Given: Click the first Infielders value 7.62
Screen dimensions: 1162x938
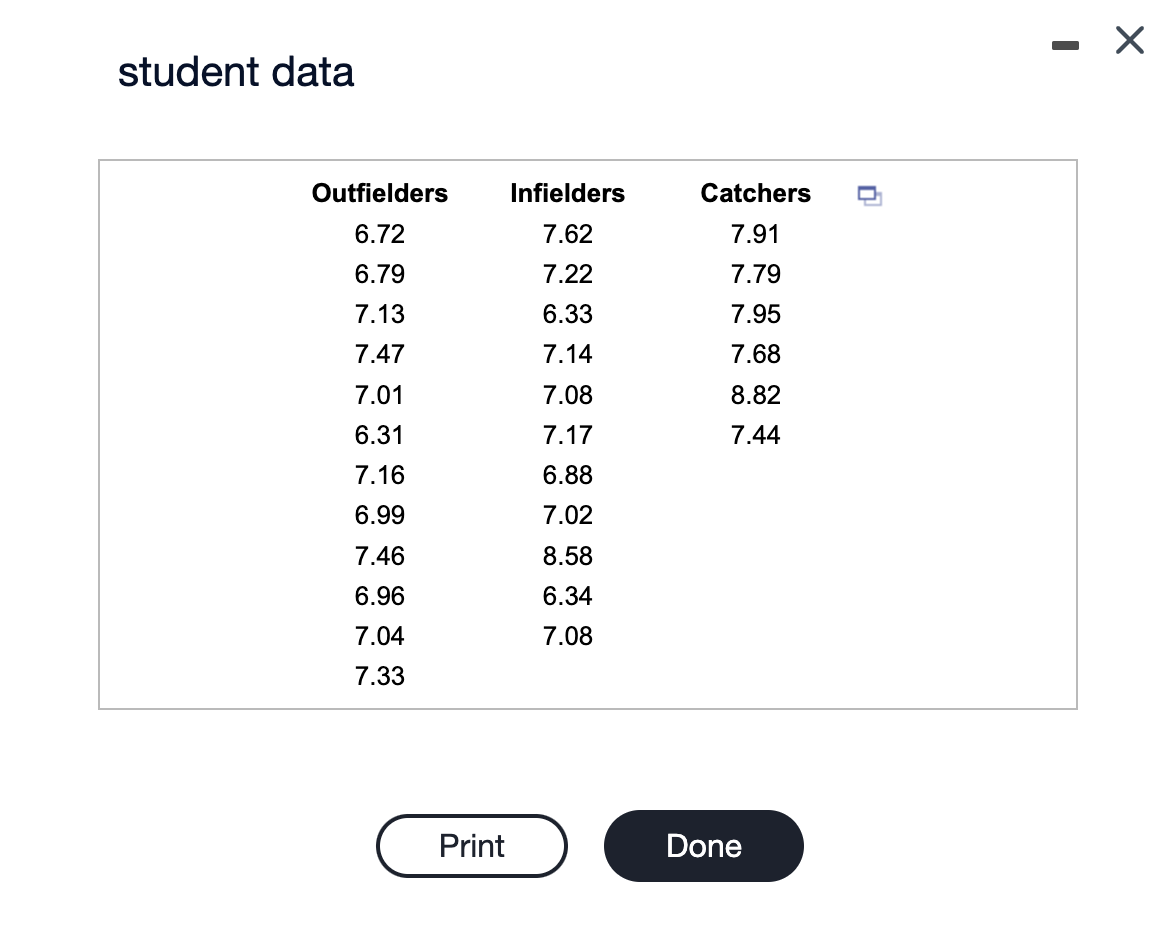Looking at the screenshot, I should 567,233.
